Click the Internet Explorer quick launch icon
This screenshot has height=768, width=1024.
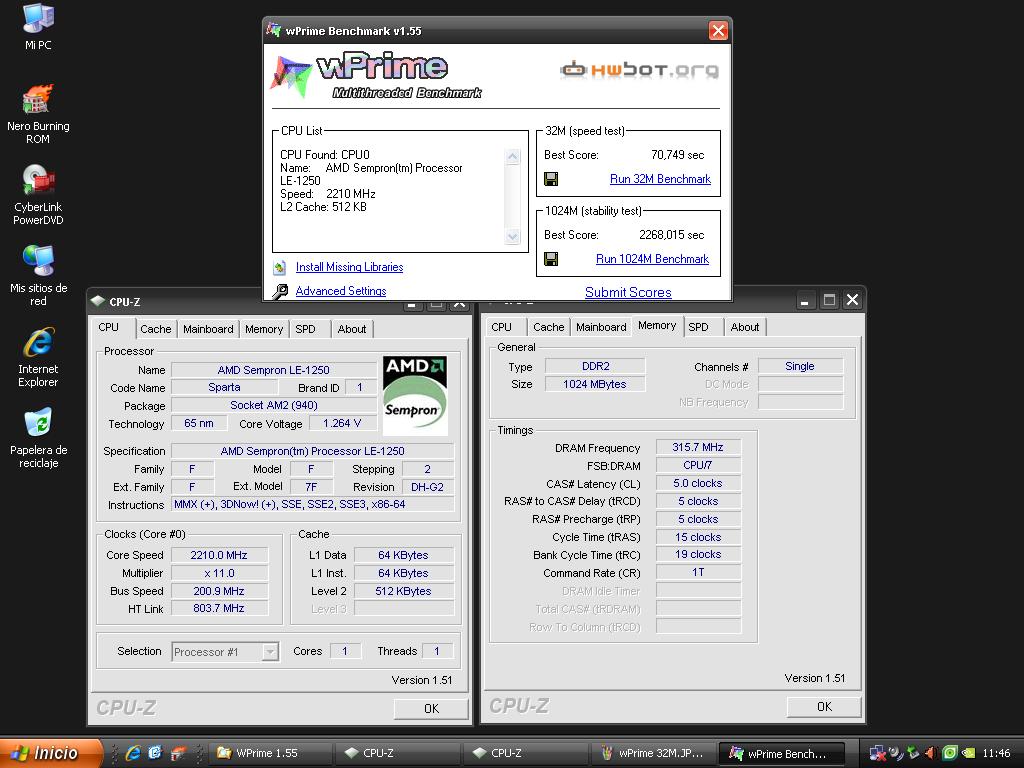[x=133, y=753]
